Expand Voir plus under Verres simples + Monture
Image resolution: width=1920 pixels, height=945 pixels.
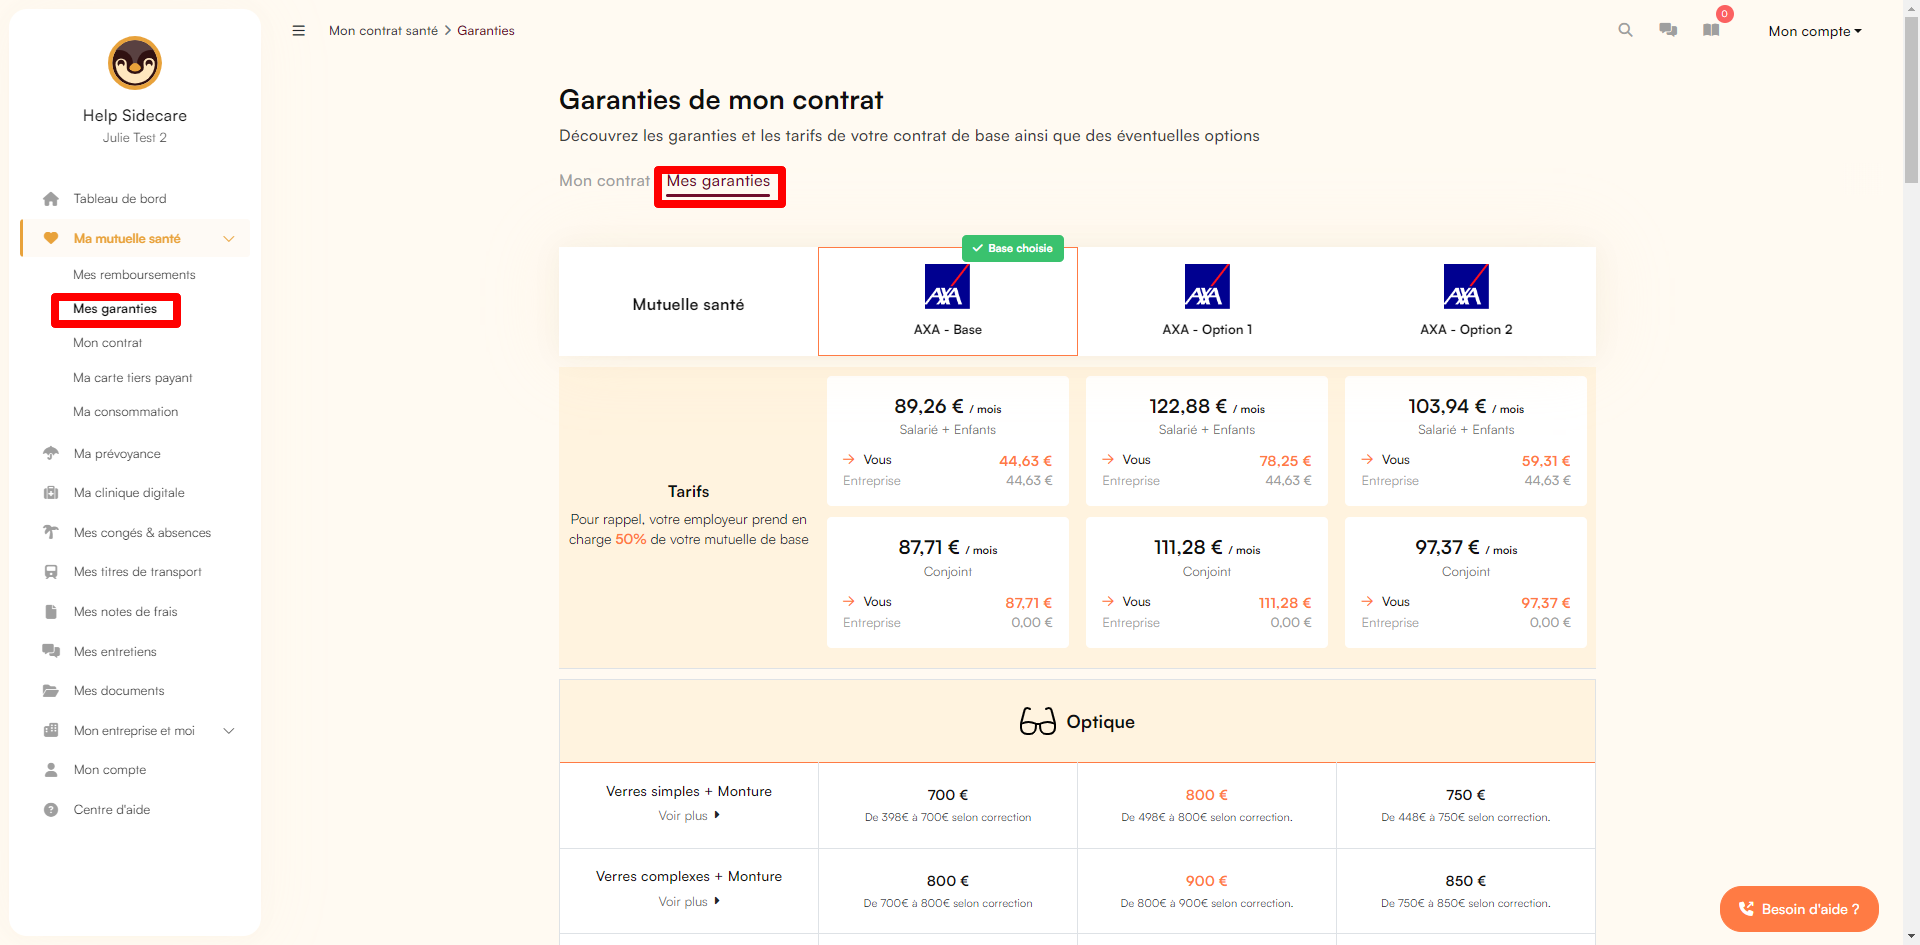689,816
